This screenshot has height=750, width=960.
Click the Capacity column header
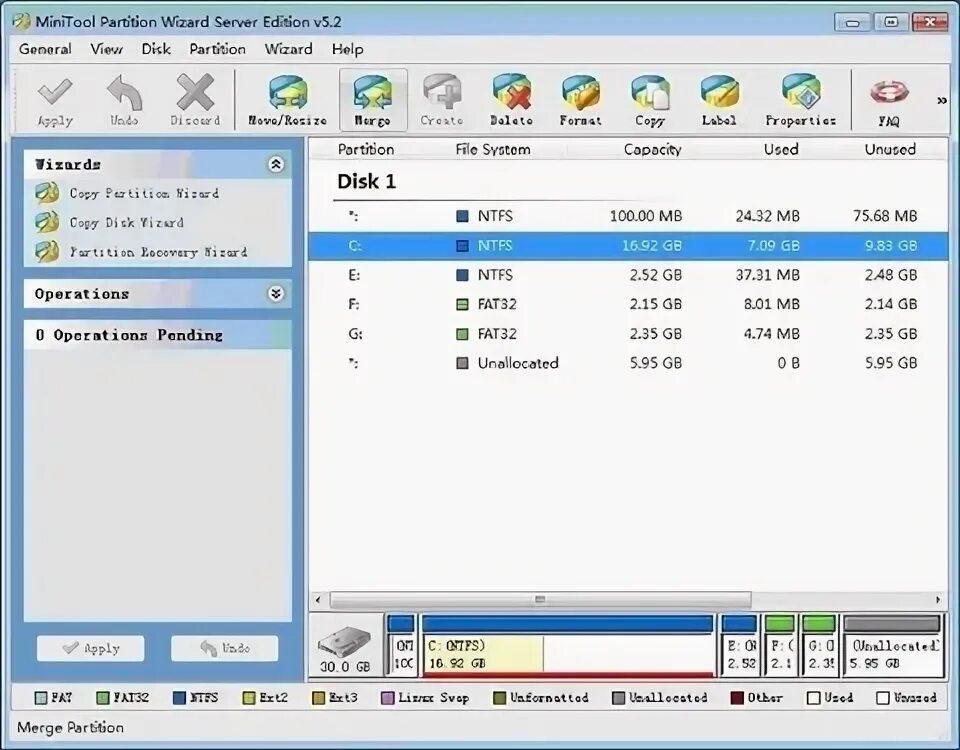[653, 149]
